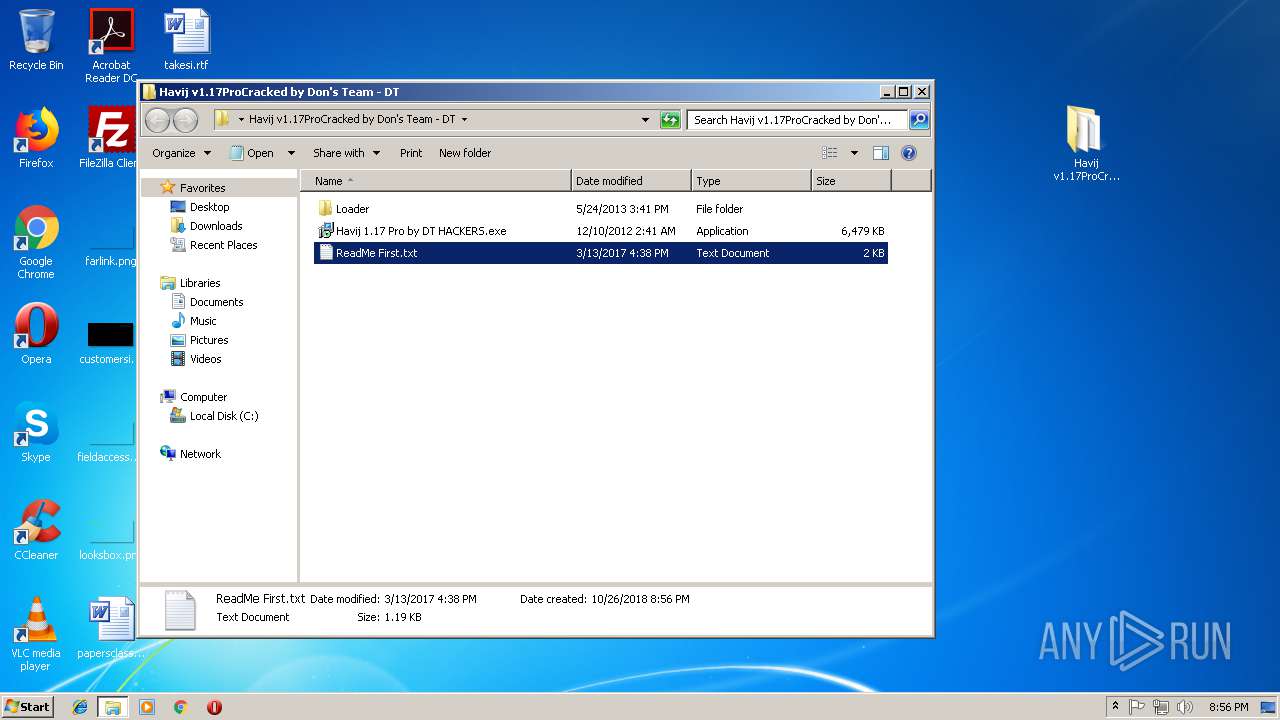The image size is (1280, 720).
Task: Click Show desktop button at taskbar end
Action: pyautogui.click(x=1268, y=707)
